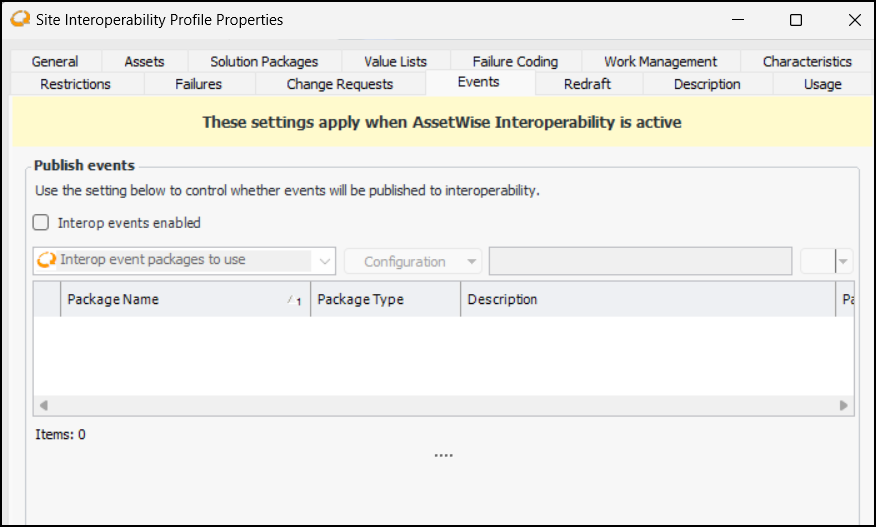Image resolution: width=876 pixels, height=527 pixels.
Task: Open the Configuration dropdown
Action: pyautogui.click(x=413, y=261)
